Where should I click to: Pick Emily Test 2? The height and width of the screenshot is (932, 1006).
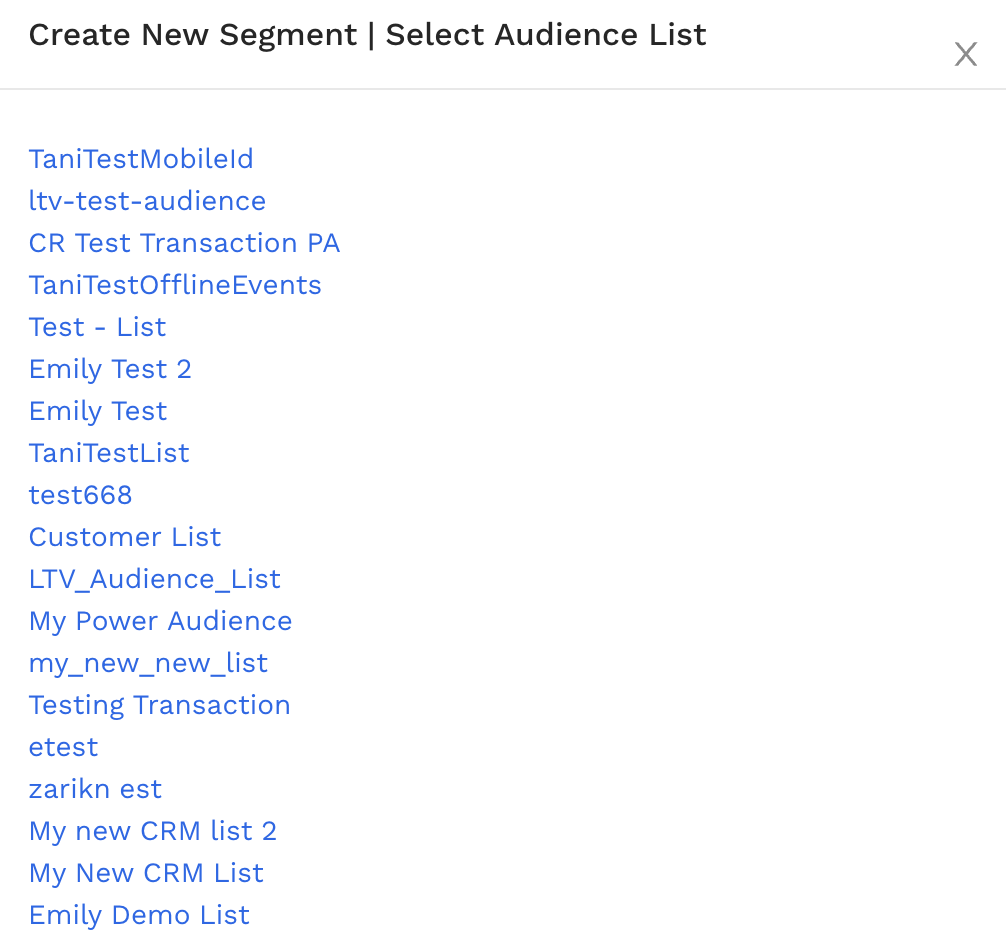point(110,369)
